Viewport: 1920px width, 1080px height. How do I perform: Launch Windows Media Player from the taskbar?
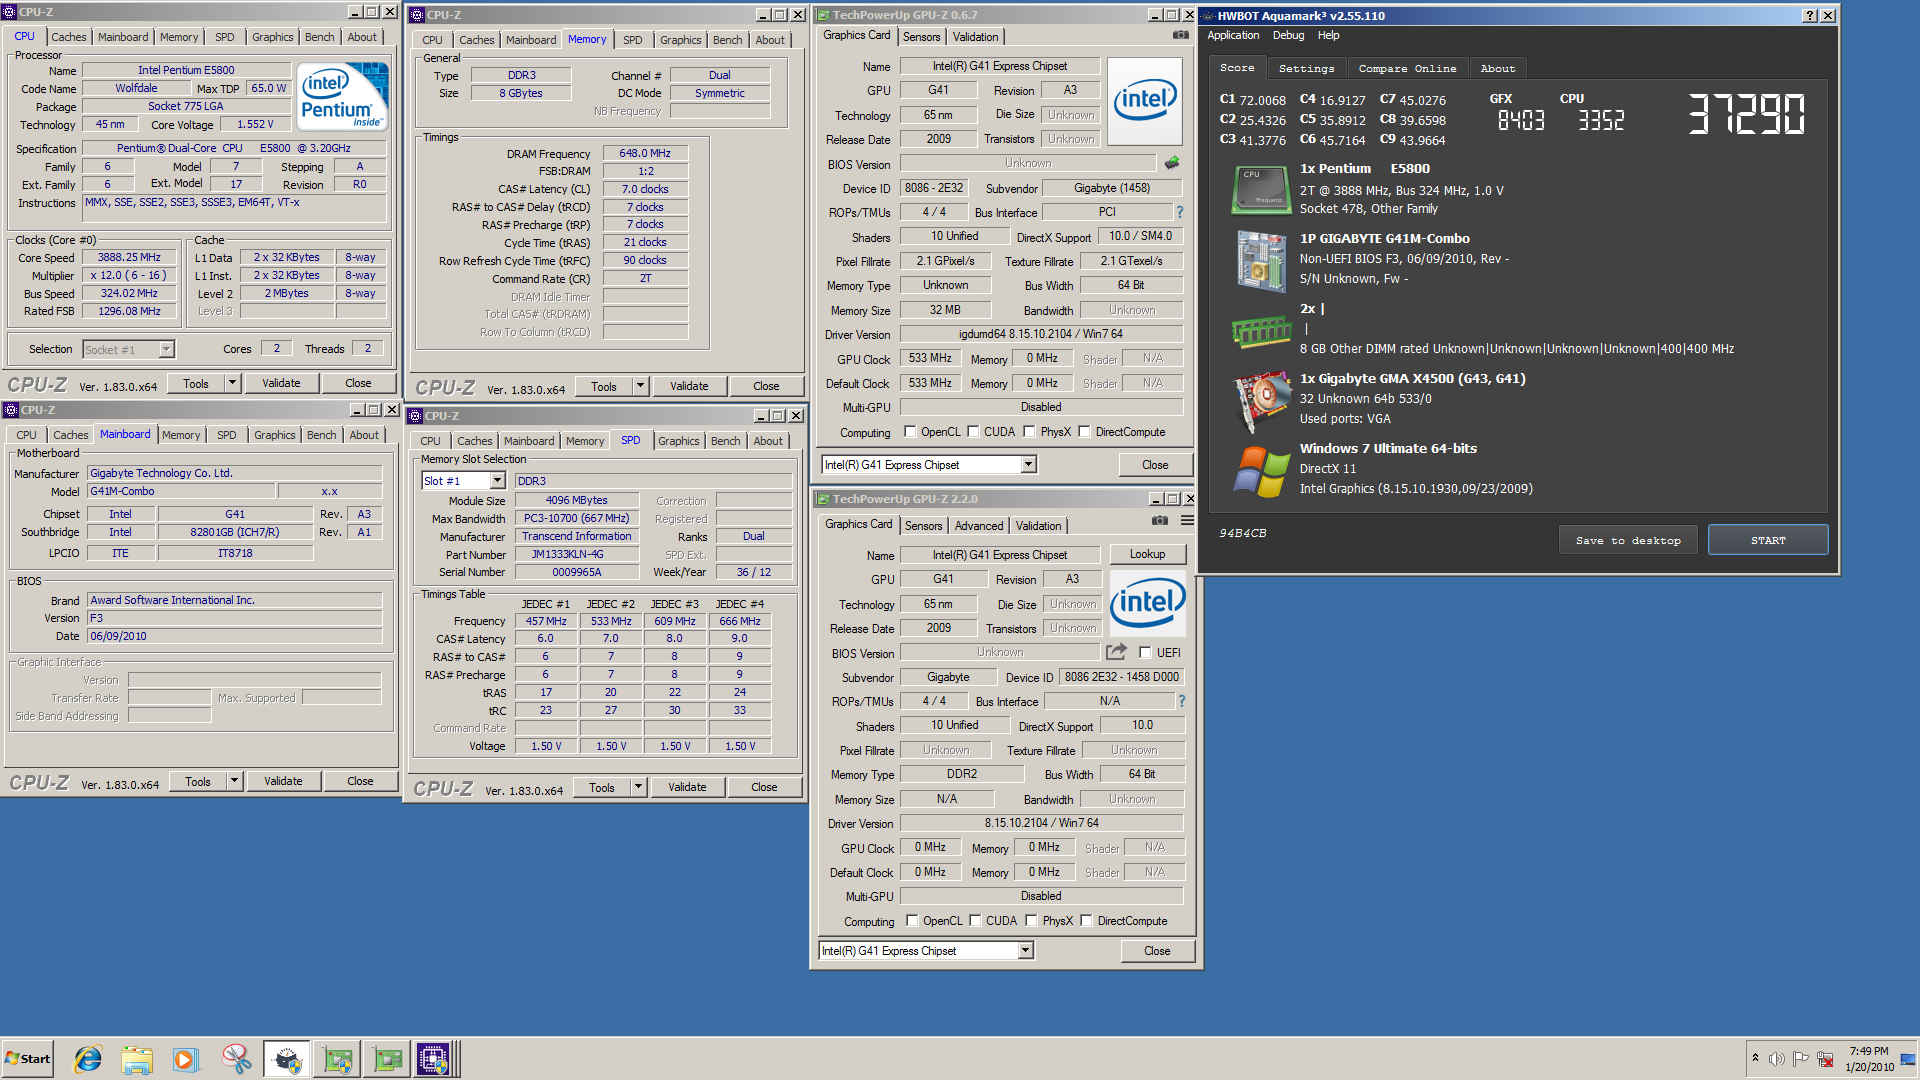tap(186, 1059)
